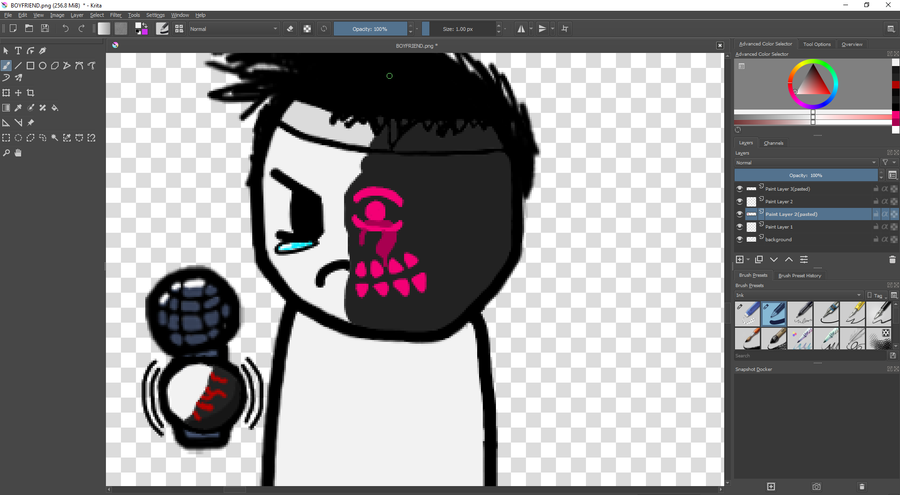Duplicate the layer using toolbar icon

tap(759, 260)
